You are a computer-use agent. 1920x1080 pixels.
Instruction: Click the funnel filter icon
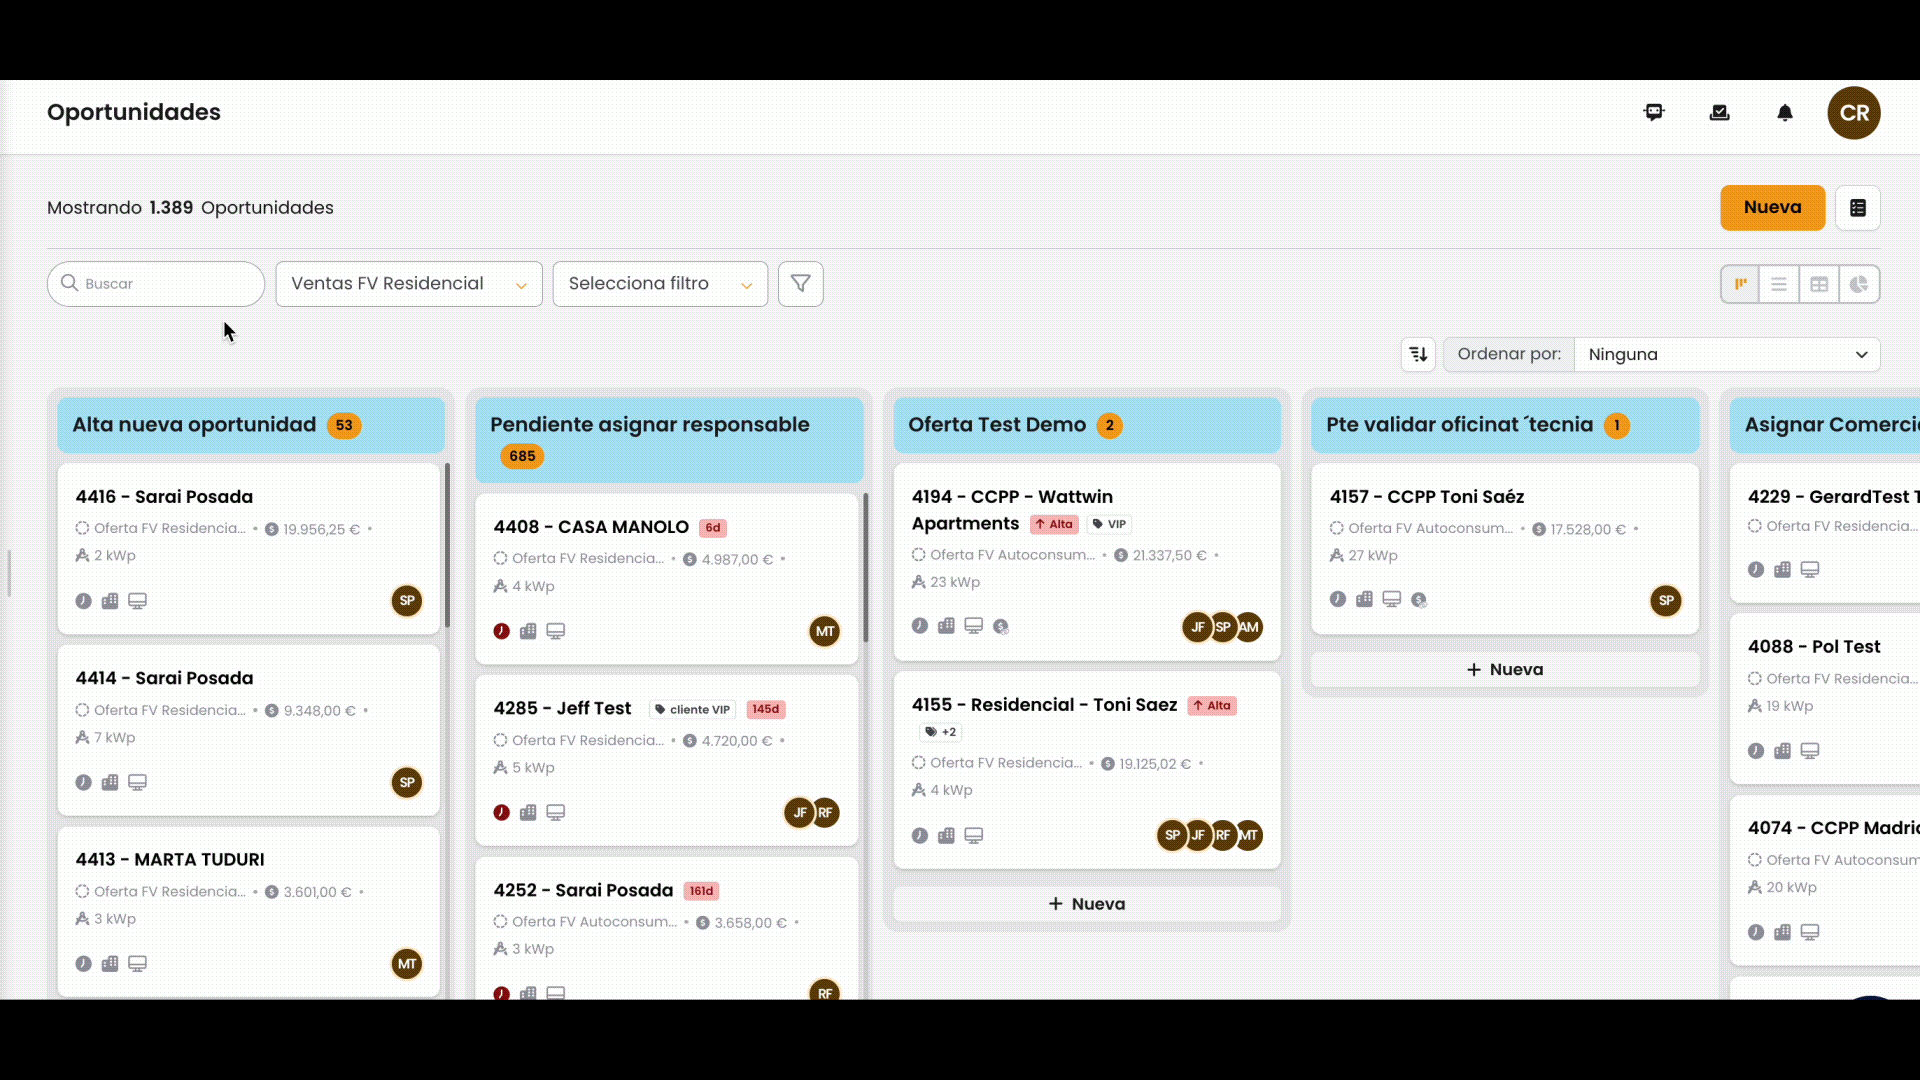tap(801, 284)
